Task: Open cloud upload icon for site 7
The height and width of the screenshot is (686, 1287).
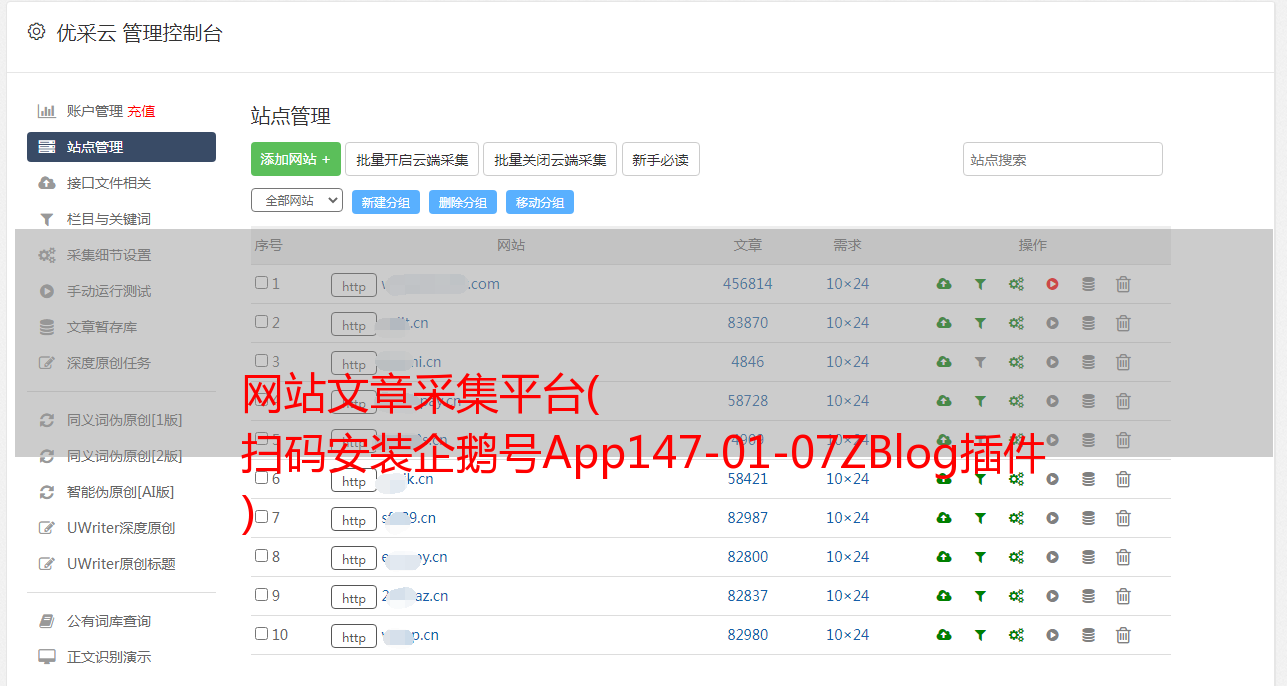Action: tap(944, 518)
